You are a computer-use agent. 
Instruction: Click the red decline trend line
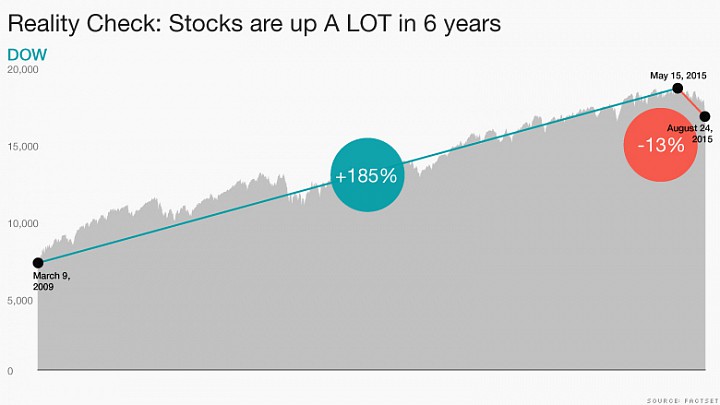(691, 102)
